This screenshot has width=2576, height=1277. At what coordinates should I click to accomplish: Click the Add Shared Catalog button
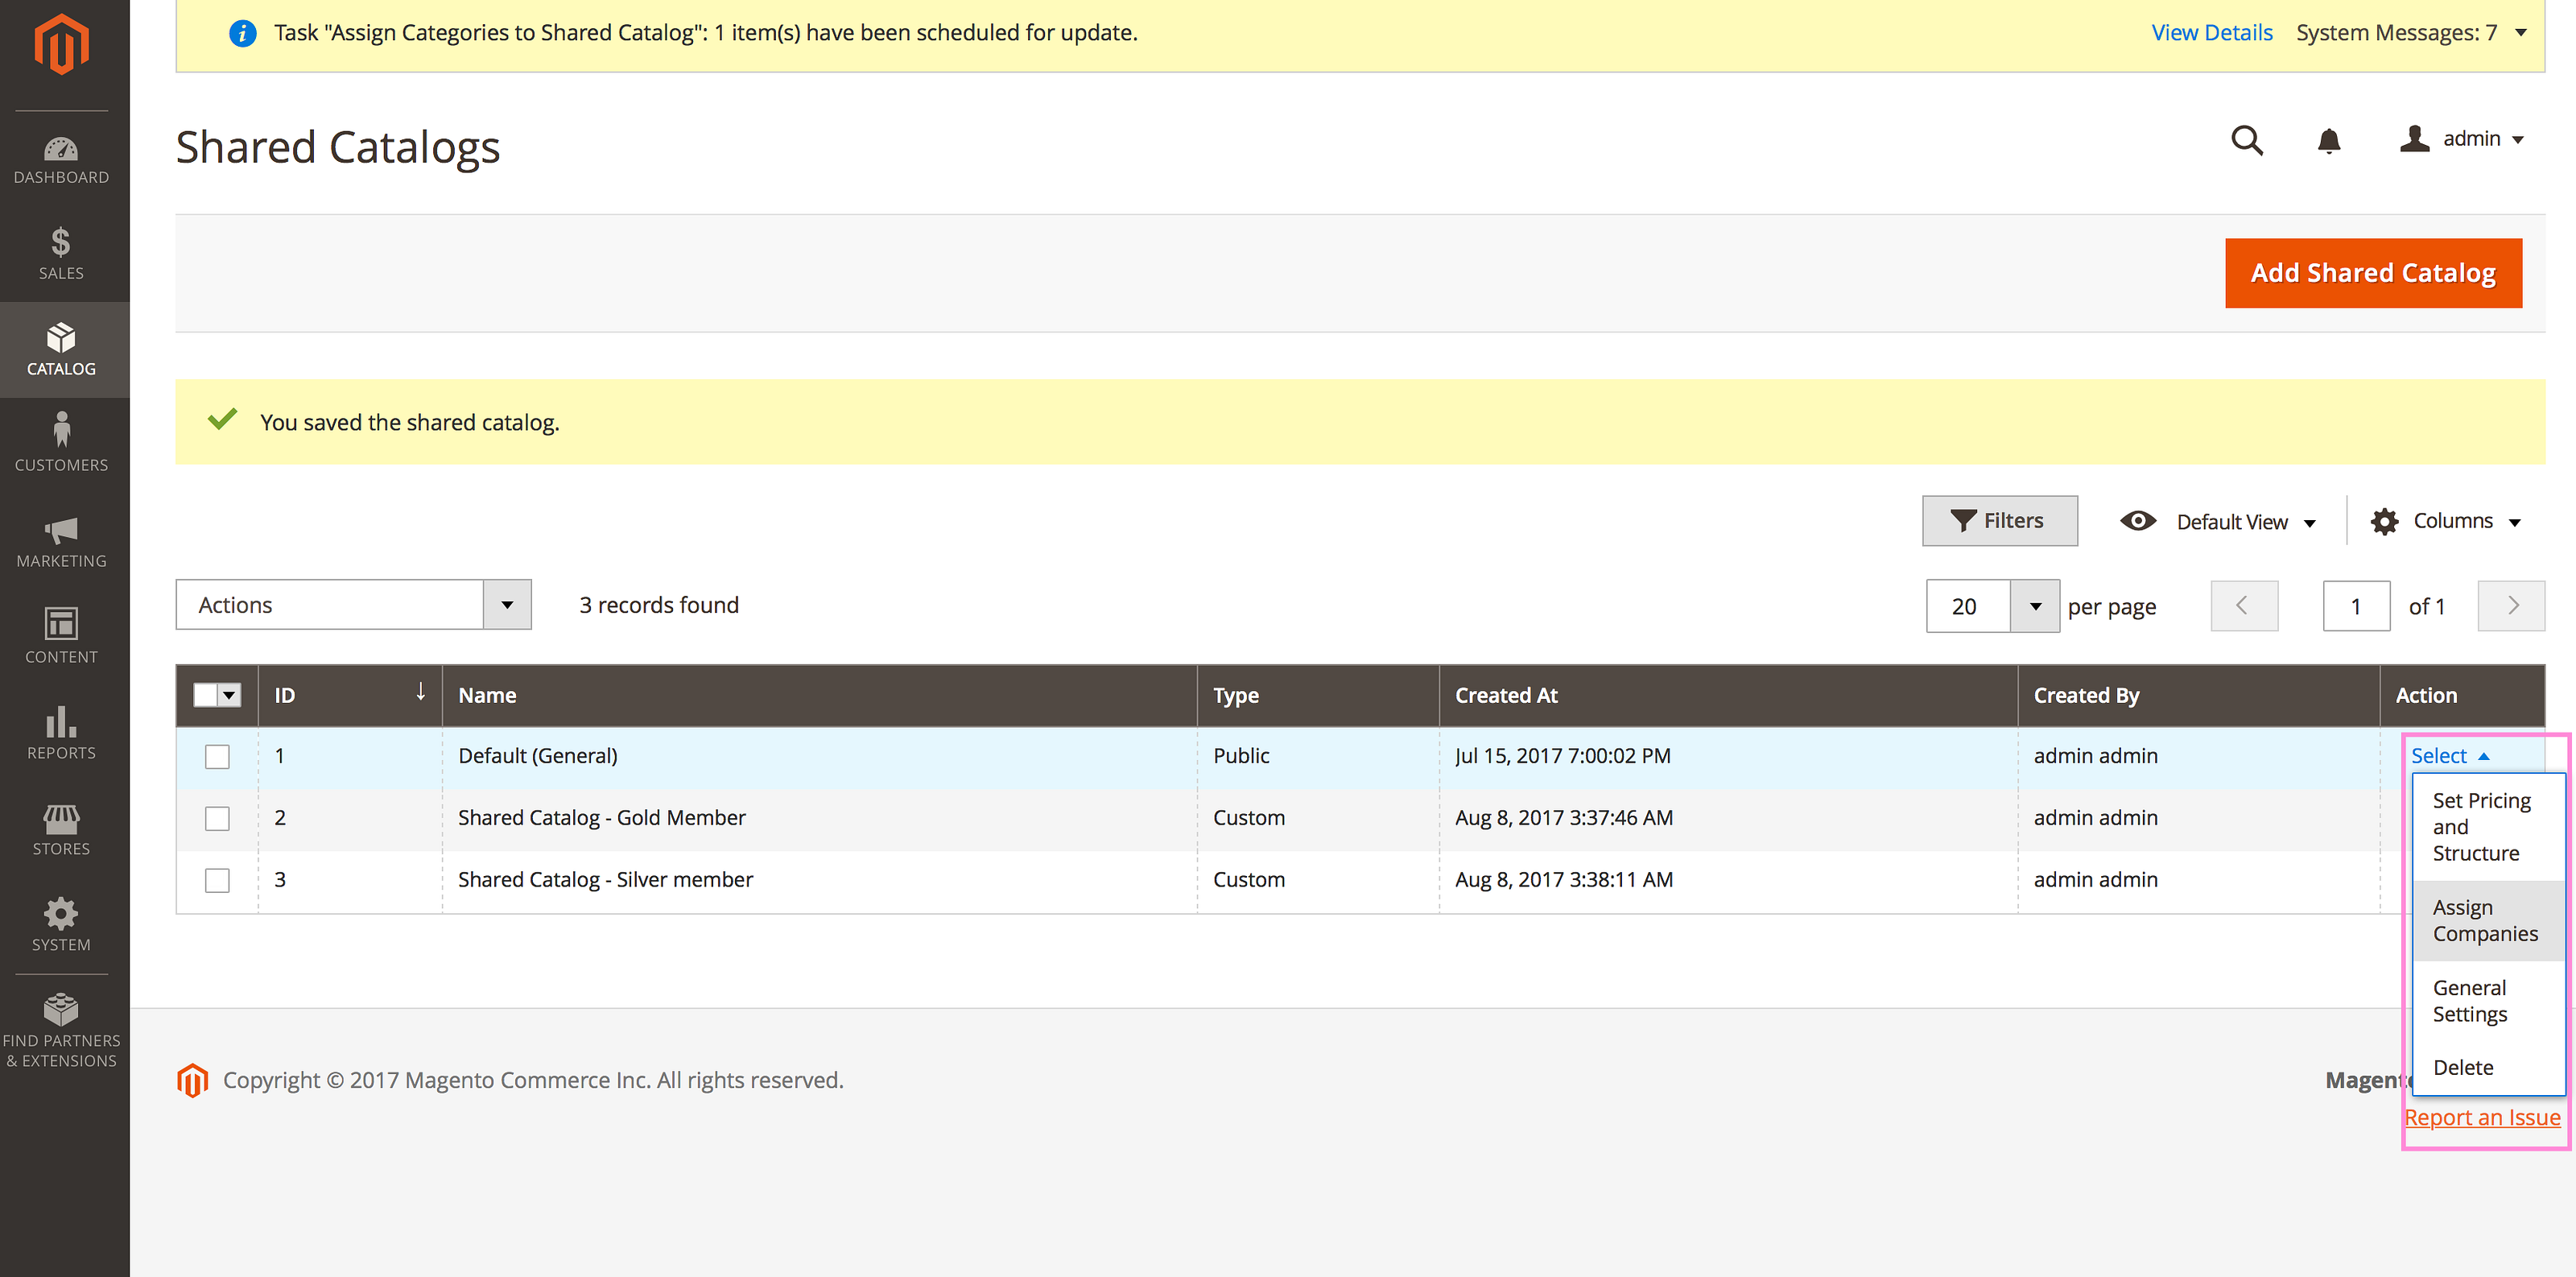coord(2372,273)
